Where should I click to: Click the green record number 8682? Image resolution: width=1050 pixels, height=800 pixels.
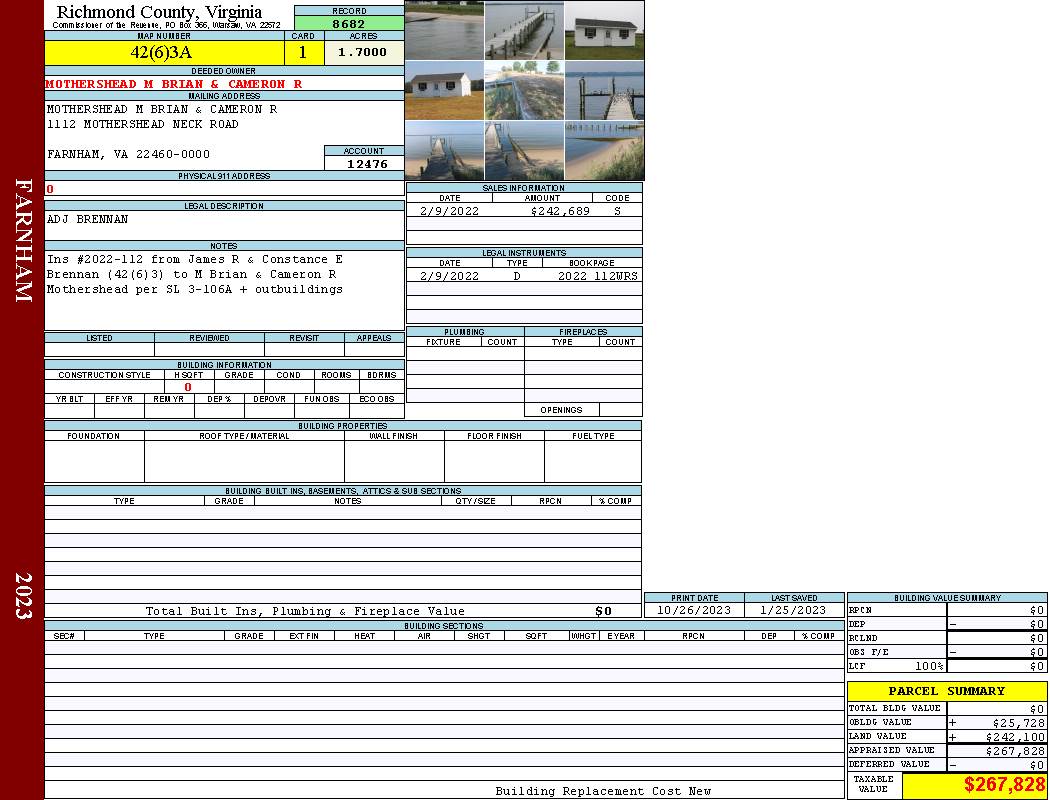(349, 24)
